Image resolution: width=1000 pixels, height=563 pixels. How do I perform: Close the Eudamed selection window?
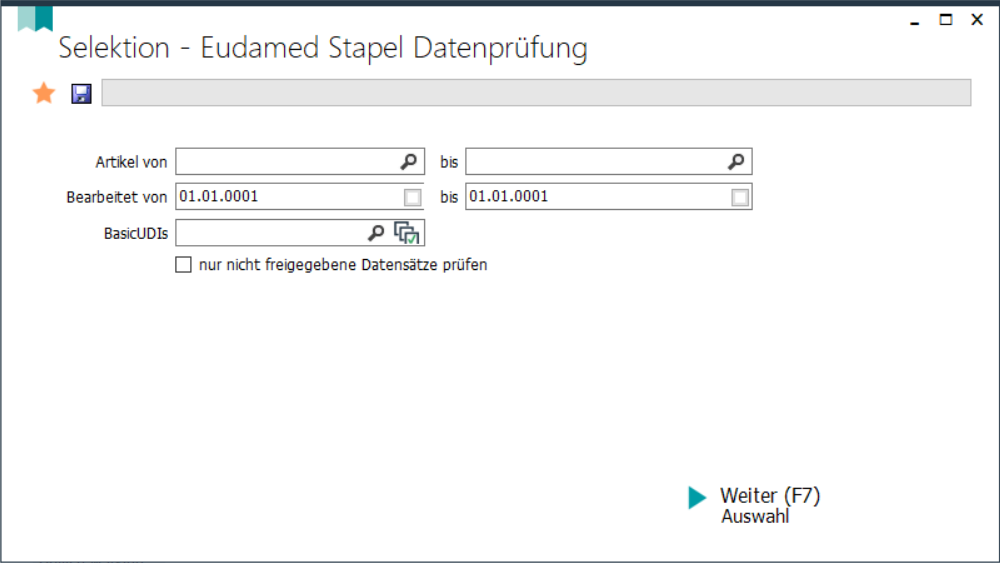tap(977, 19)
